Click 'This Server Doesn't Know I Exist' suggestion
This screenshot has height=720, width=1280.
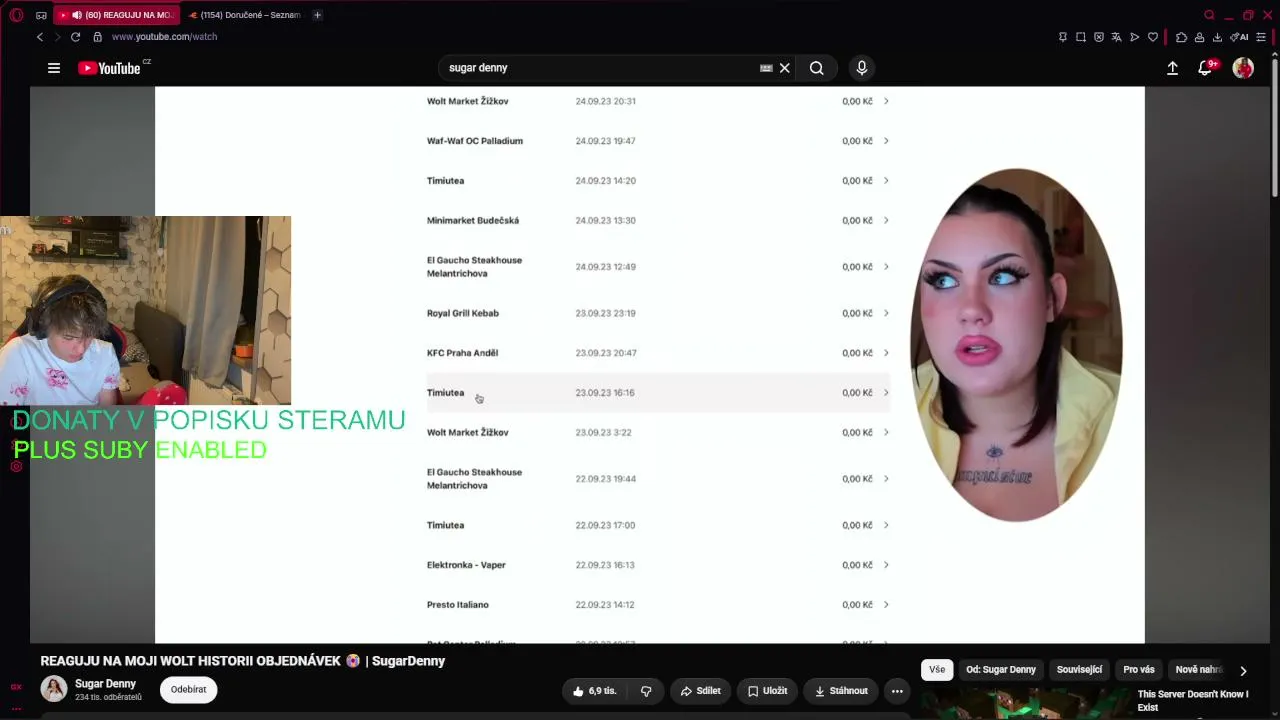(x=1193, y=701)
